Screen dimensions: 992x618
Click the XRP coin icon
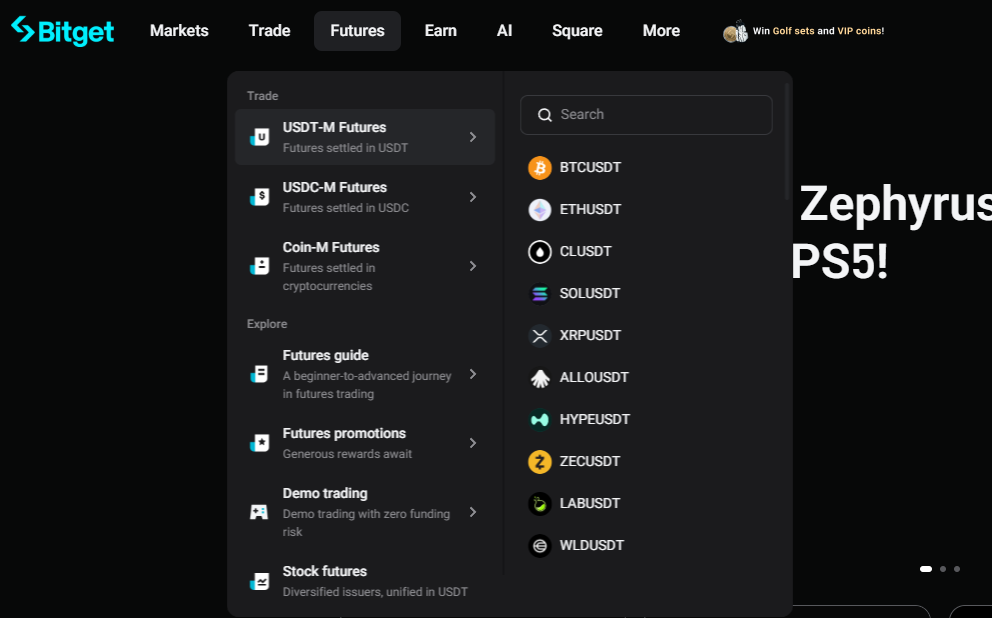(x=540, y=335)
